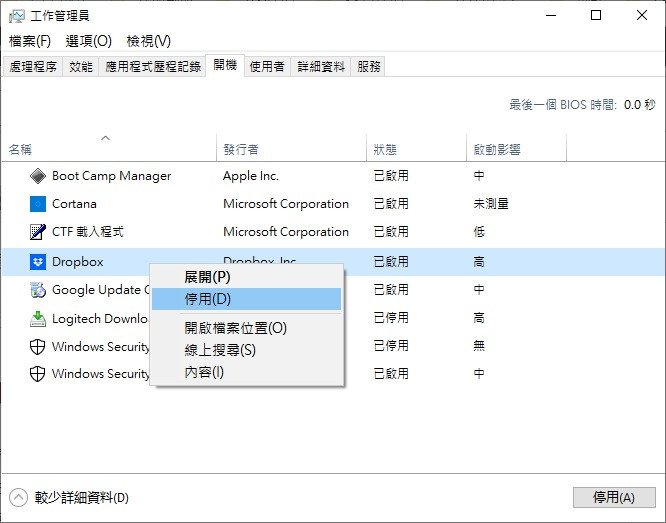Viewport: 666px width, 523px height.
Task: Open the 檢視(V) menu
Action: click(149, 41)
